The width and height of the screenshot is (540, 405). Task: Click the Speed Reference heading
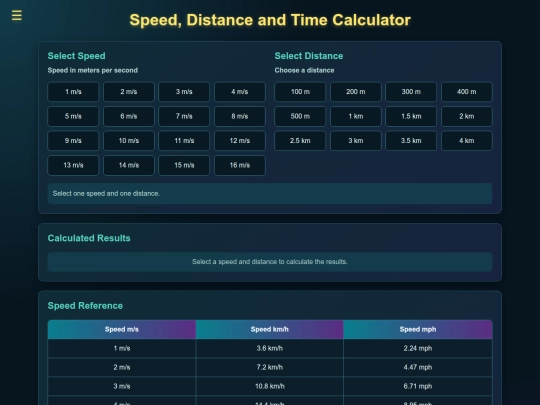85,305
